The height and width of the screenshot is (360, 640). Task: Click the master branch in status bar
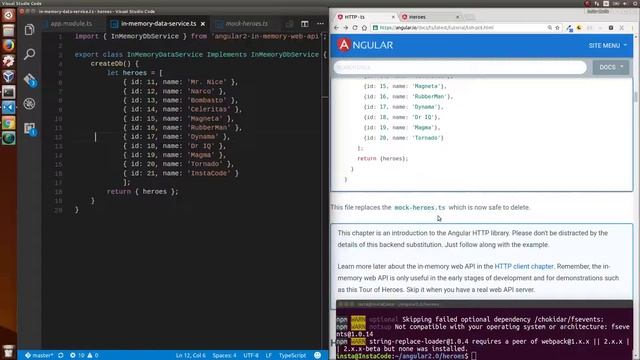coord(39,356)
